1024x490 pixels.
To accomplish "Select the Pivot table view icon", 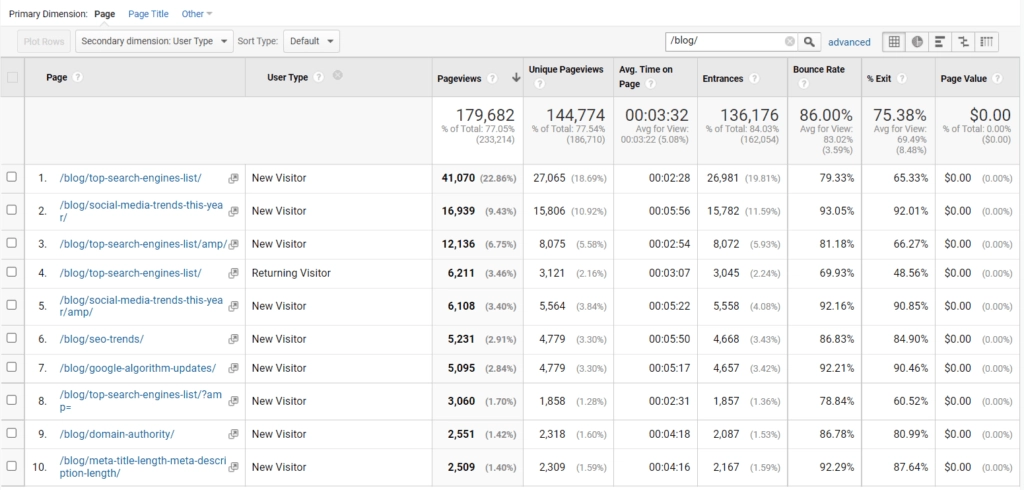I will click(x=988, y=42).
